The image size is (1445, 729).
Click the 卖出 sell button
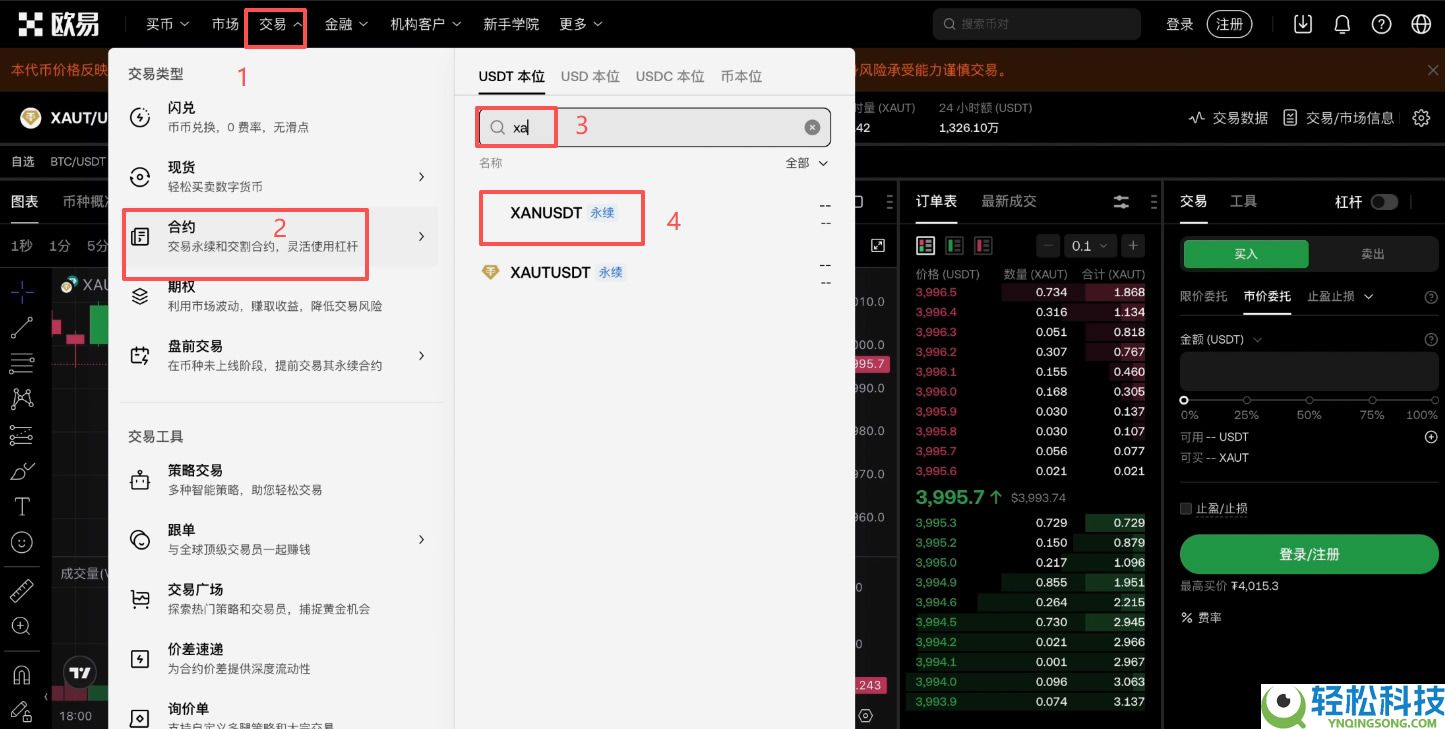click(1372, 253)
